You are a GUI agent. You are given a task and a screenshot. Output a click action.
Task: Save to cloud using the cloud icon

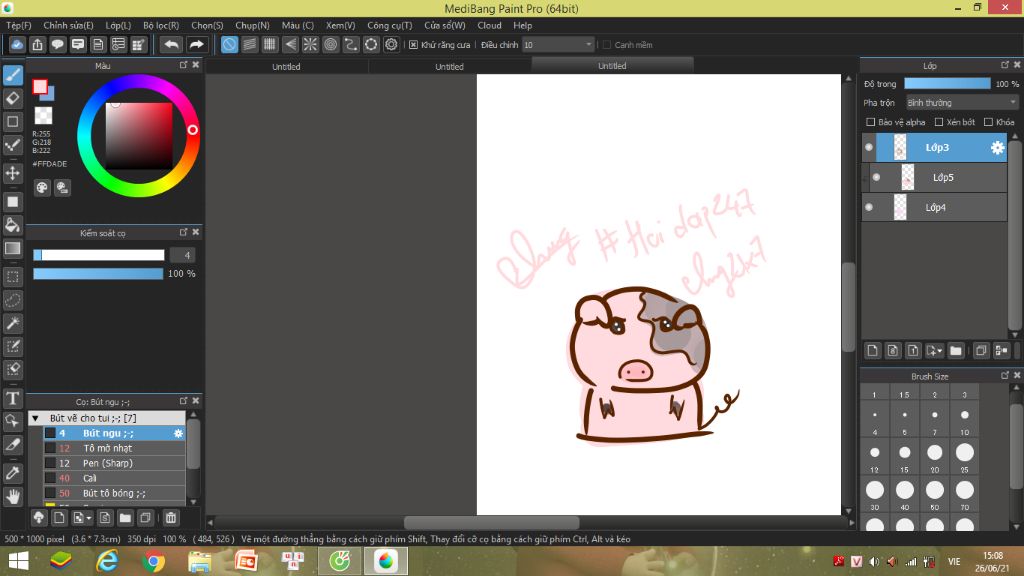point(17,44)
